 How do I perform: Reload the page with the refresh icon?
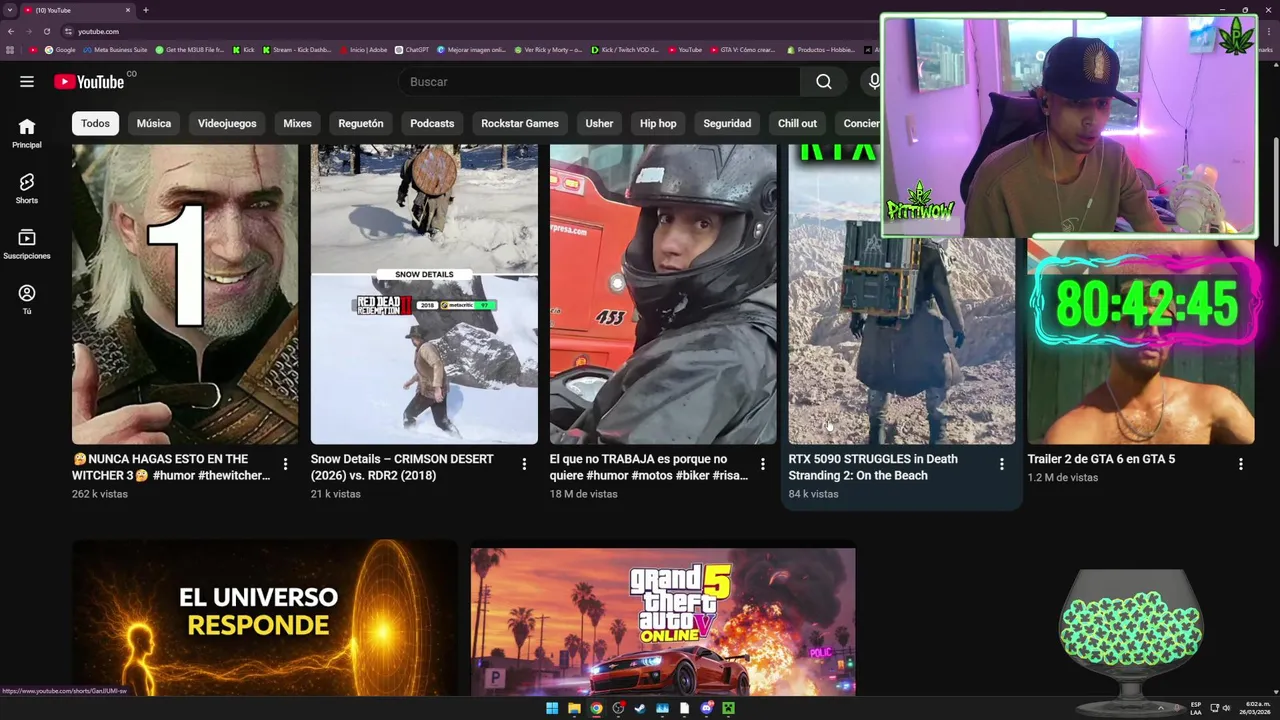pyautogui.click(x=46, y=31)
